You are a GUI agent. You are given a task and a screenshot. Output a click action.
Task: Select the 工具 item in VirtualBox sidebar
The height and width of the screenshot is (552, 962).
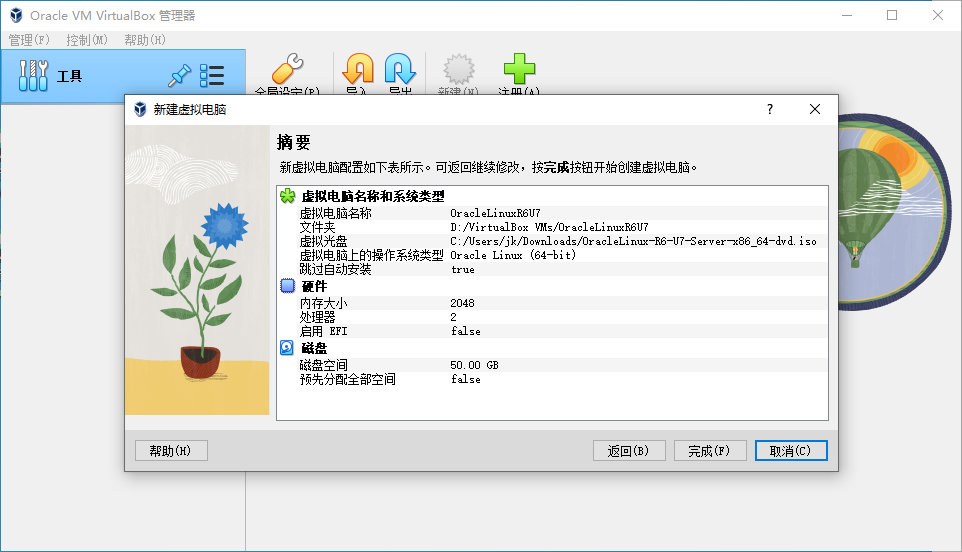123,76
